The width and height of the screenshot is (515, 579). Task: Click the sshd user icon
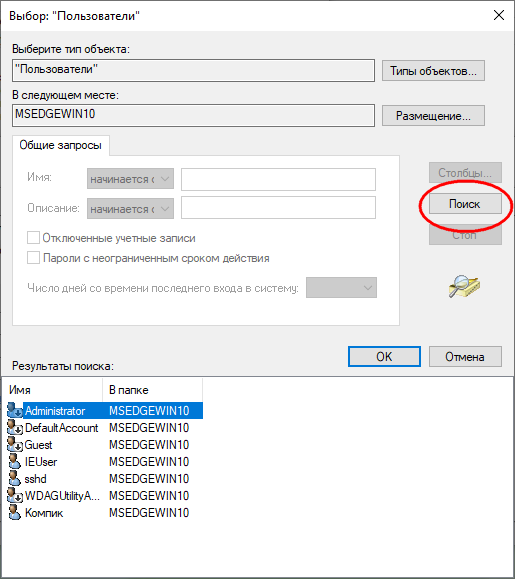pos(15,479)
